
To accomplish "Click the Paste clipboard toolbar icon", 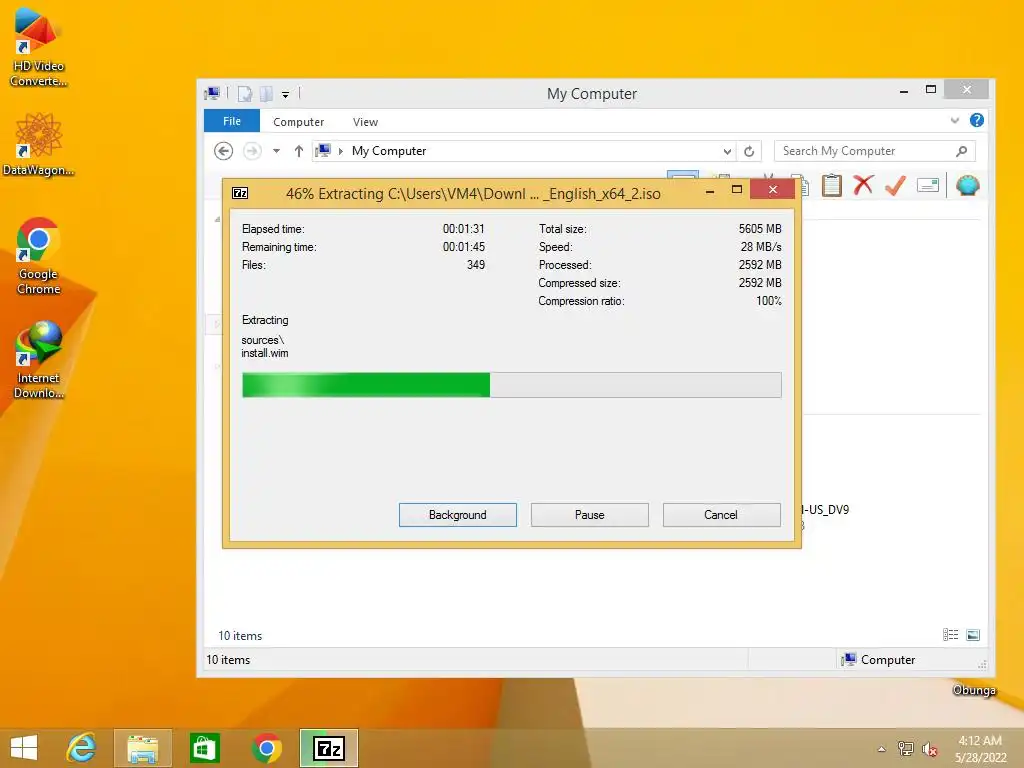I will tap(831, 185).
